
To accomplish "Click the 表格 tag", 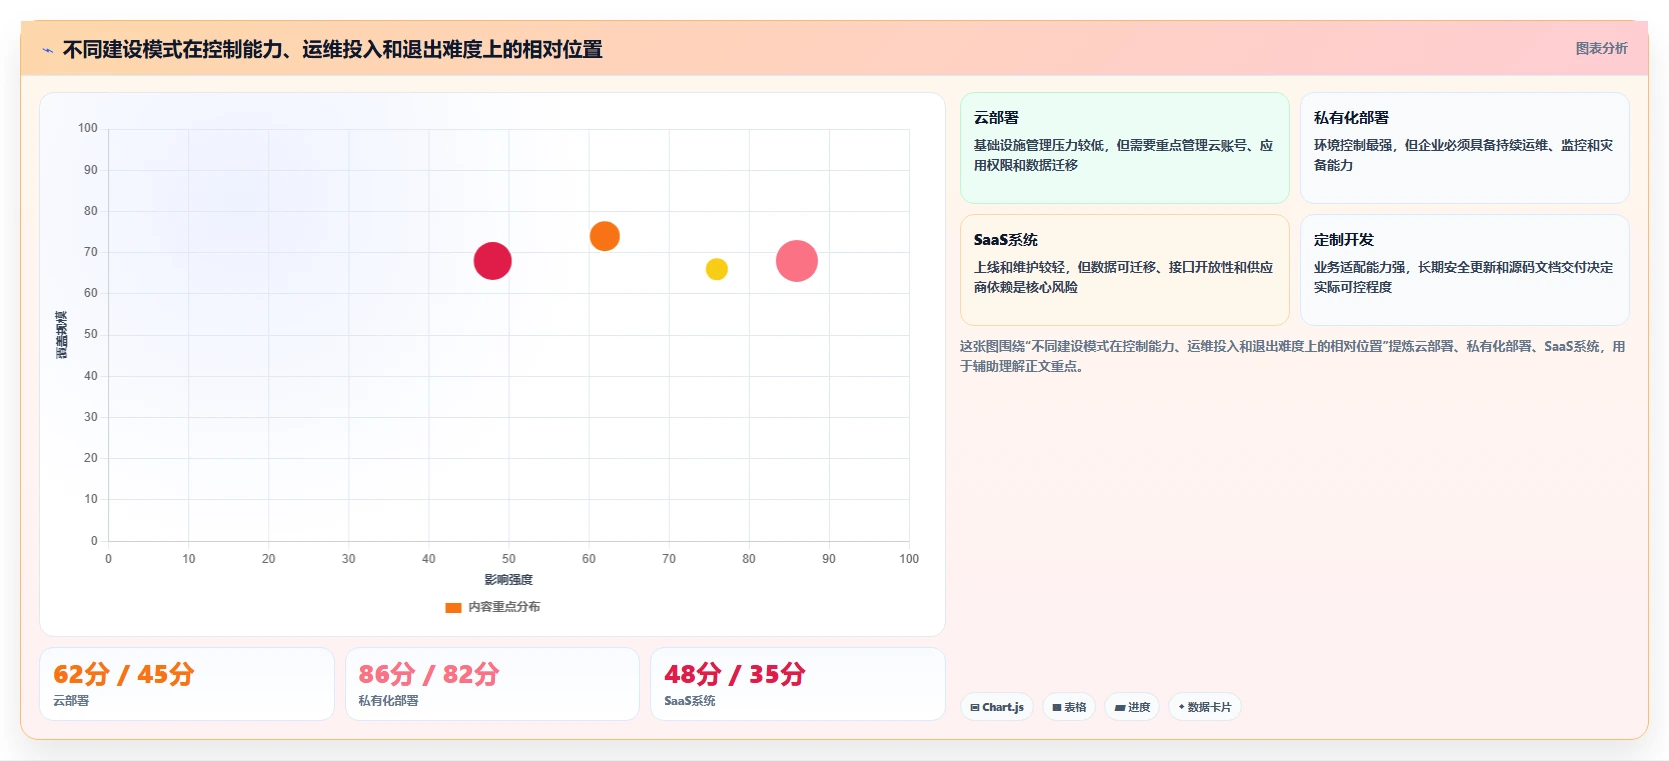I will tap(1069, 707).
